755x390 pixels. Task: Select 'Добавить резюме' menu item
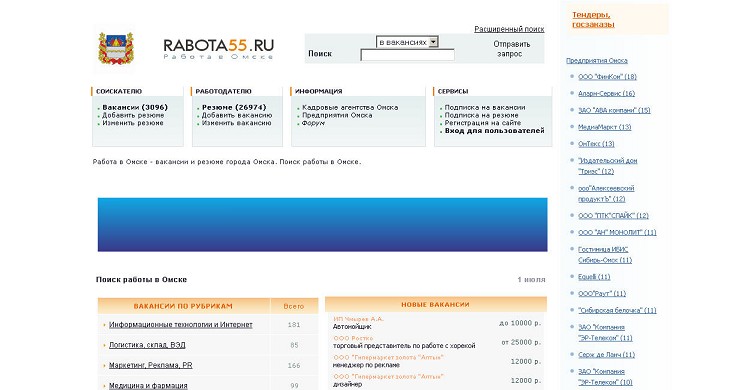[x=133, y=115]
